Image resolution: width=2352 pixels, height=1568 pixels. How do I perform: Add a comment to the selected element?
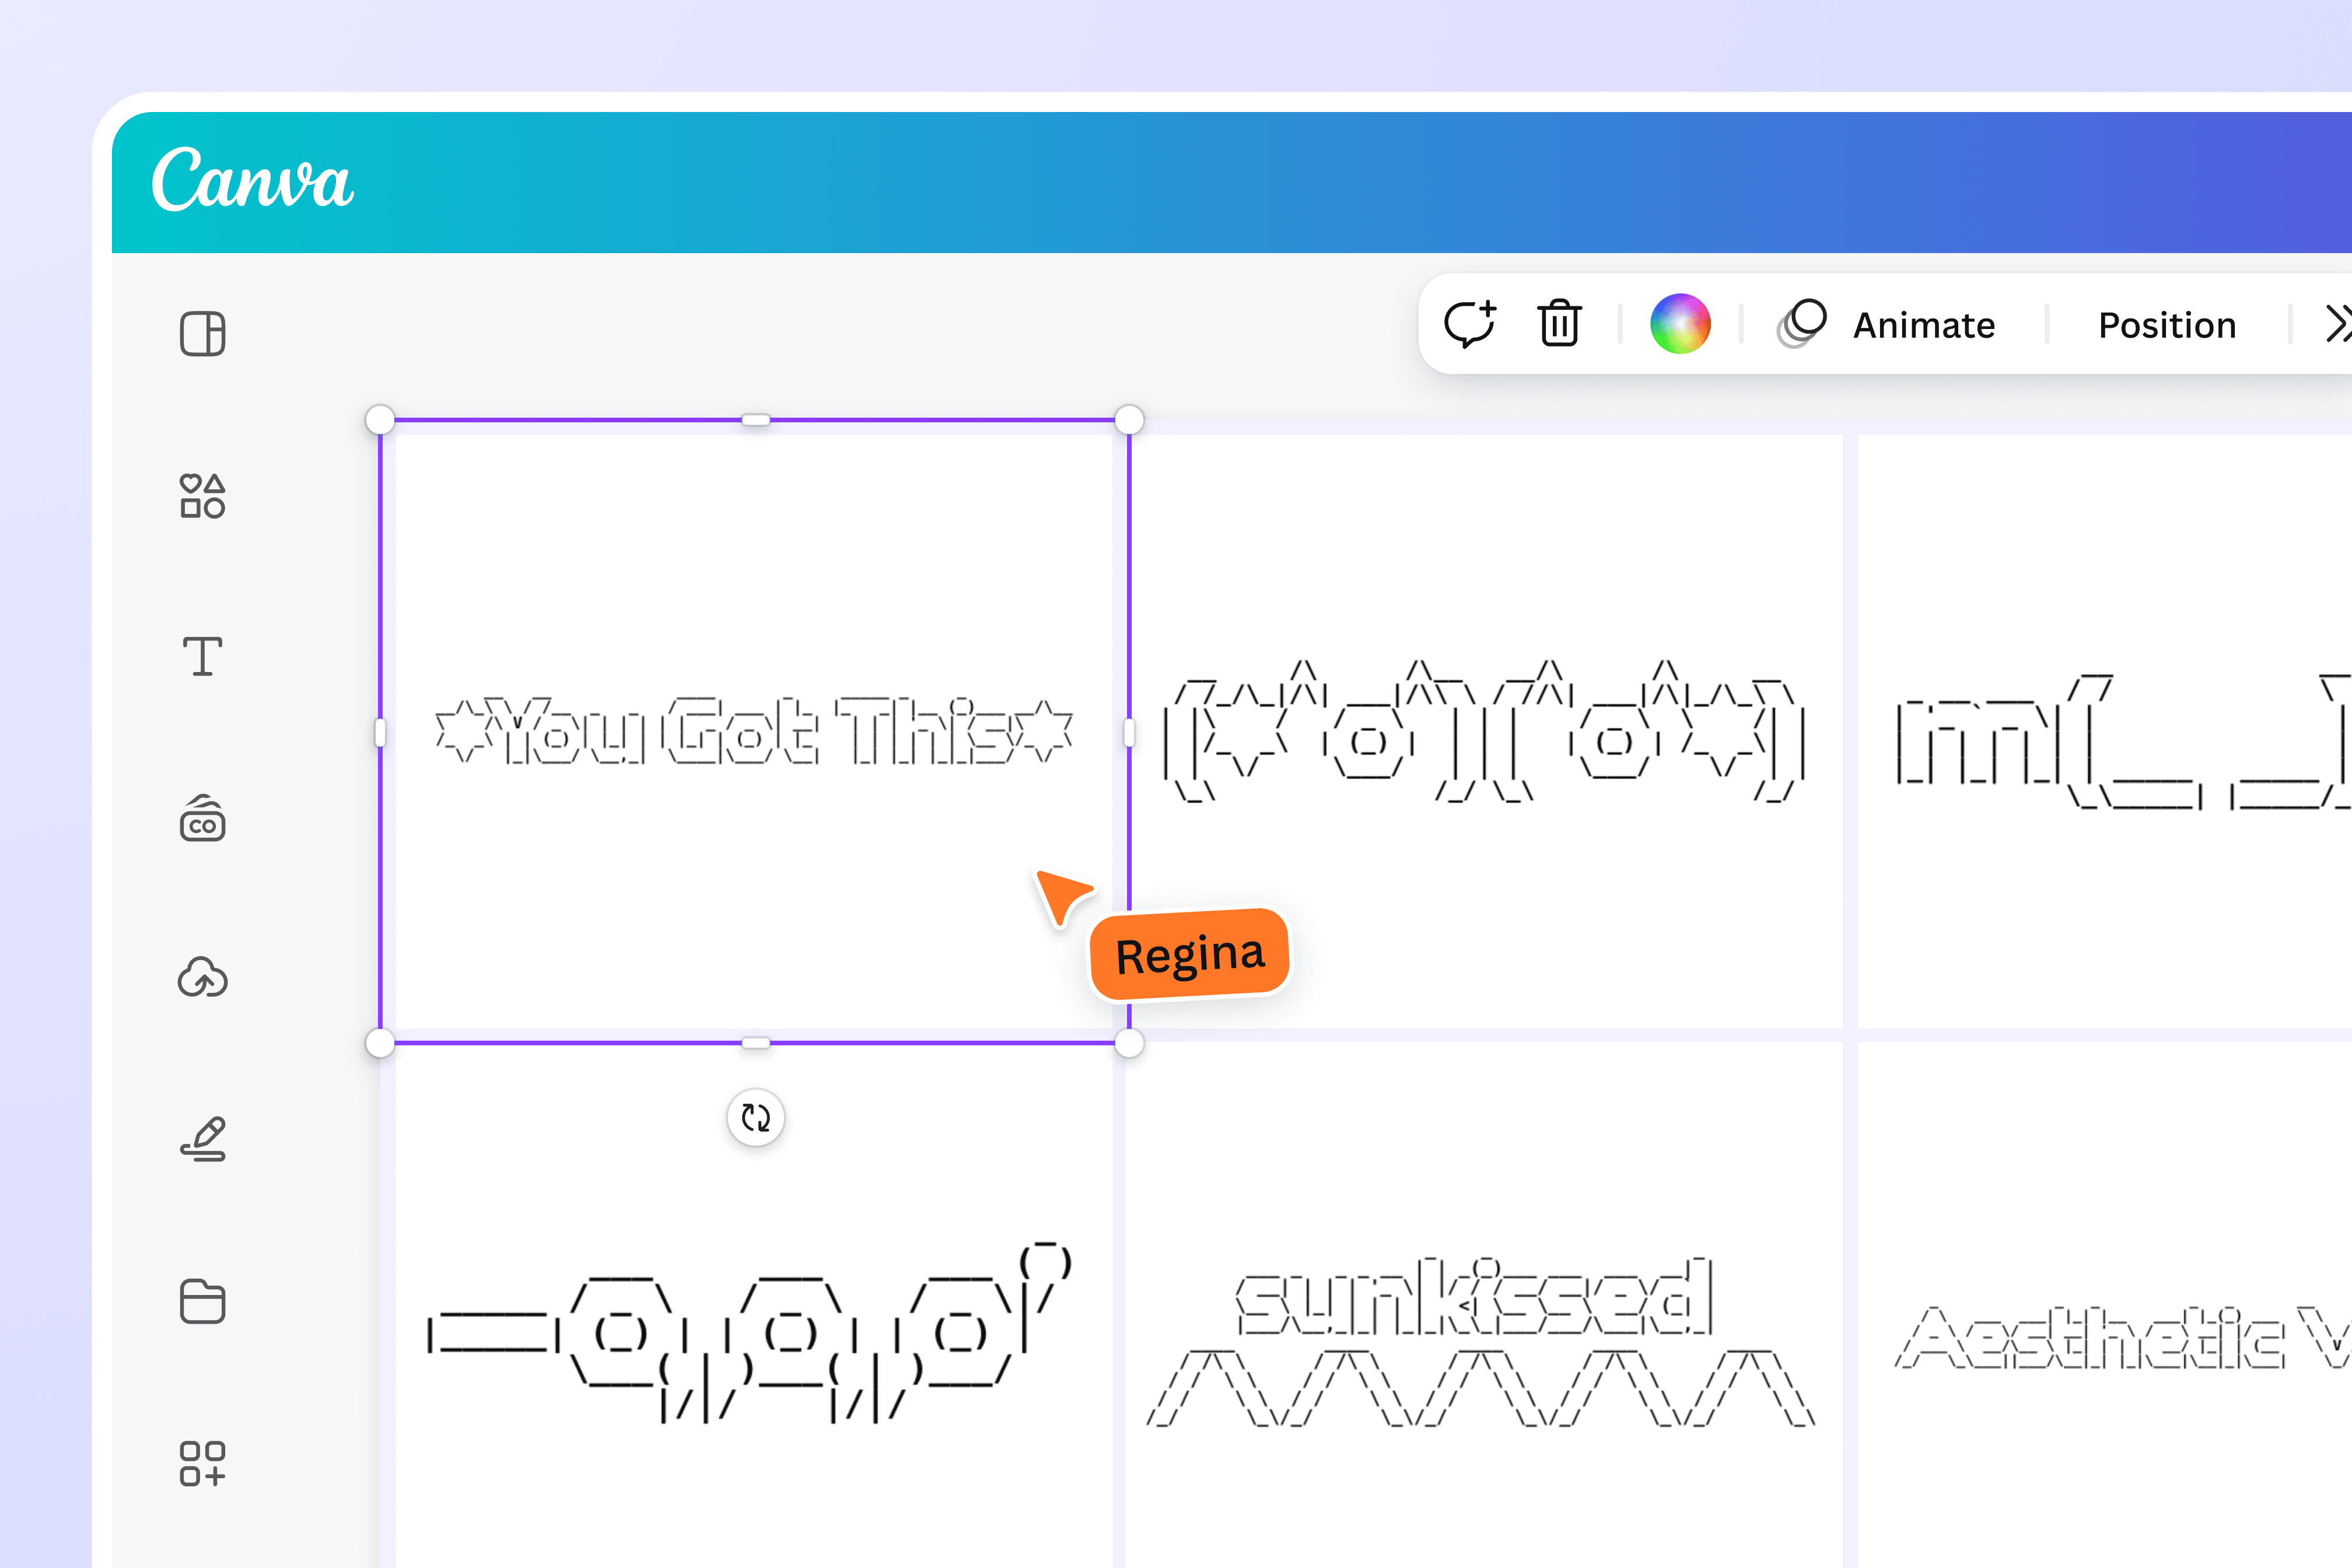tap(1470, 323)
